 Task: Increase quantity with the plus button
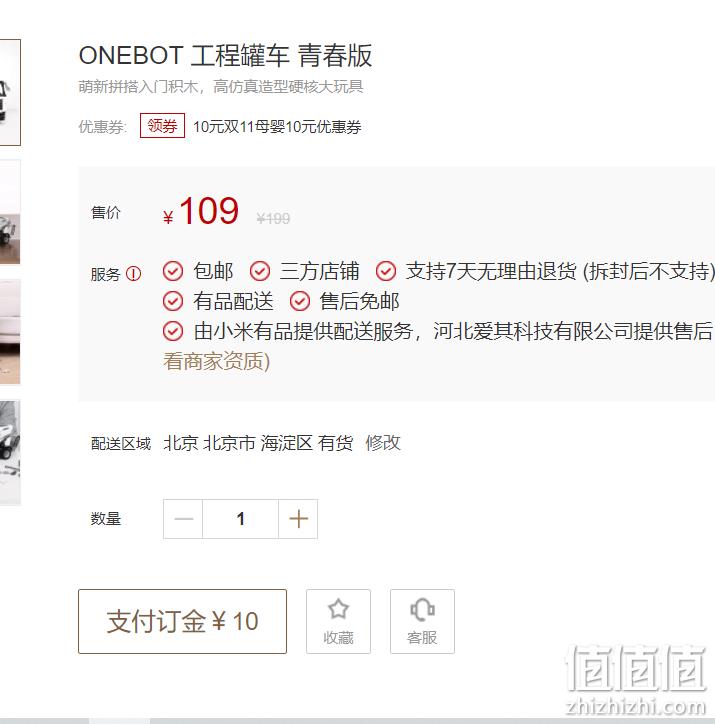(298, 519)
